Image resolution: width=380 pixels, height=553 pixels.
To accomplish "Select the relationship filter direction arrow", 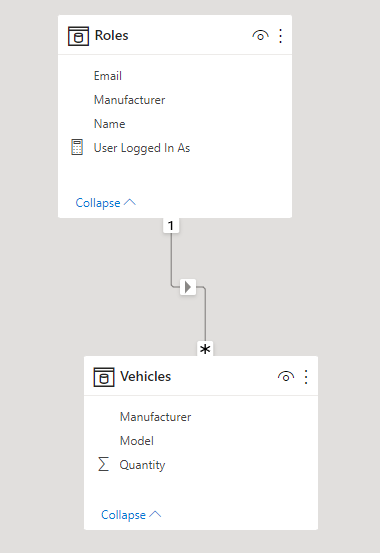I will point(188,287).
